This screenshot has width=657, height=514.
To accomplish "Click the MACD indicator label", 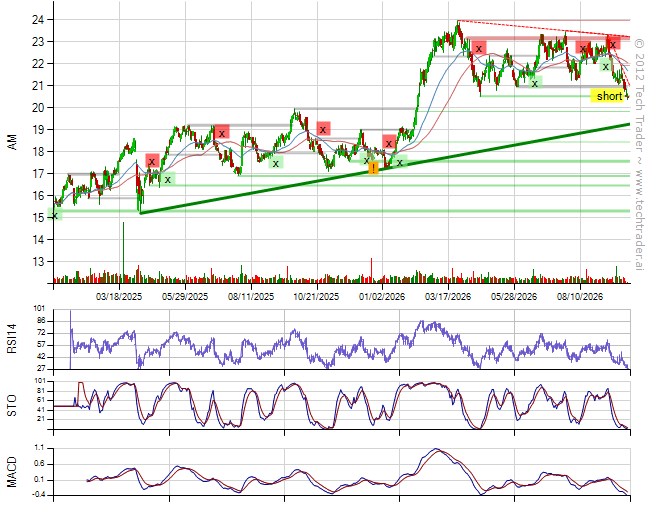I will pos(12,472).
